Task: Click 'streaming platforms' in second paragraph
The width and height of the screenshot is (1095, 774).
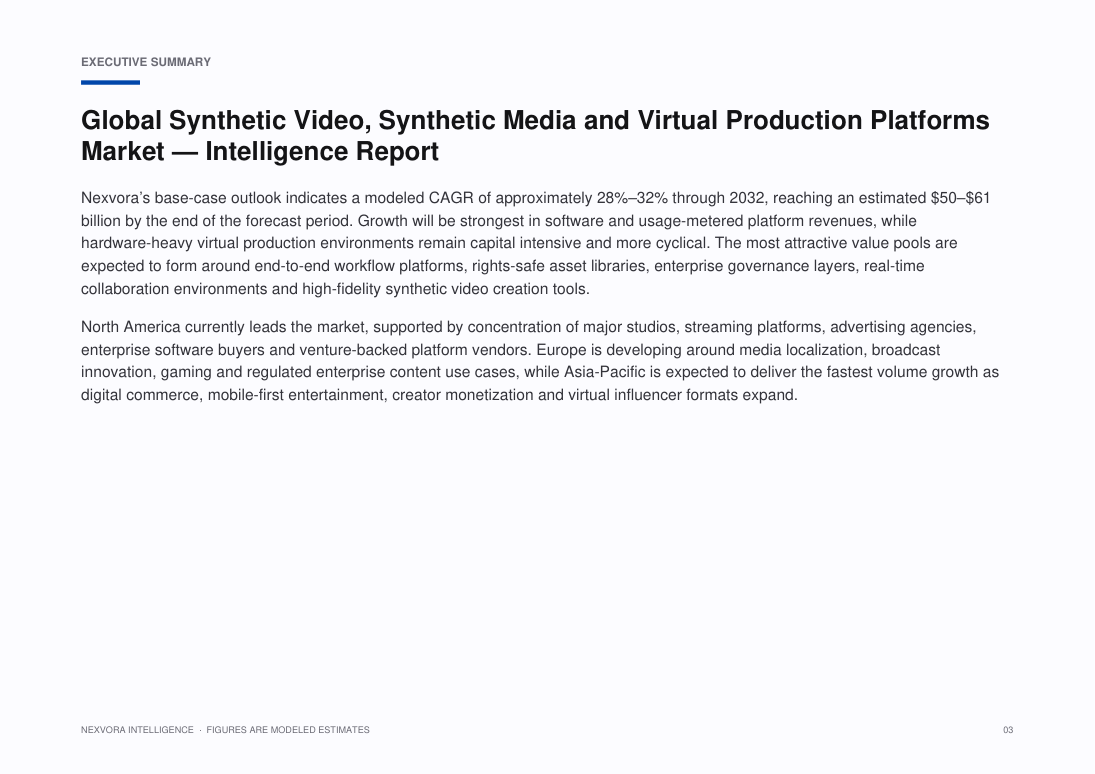Action: click(753, 327)
